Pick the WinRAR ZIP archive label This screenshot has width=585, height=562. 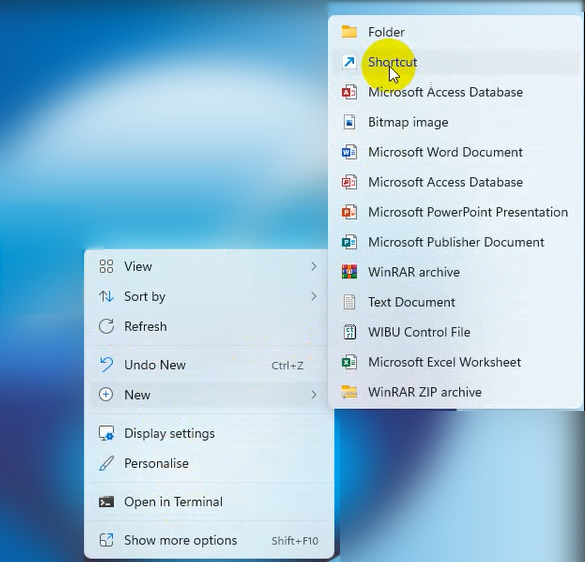[425, 392]
